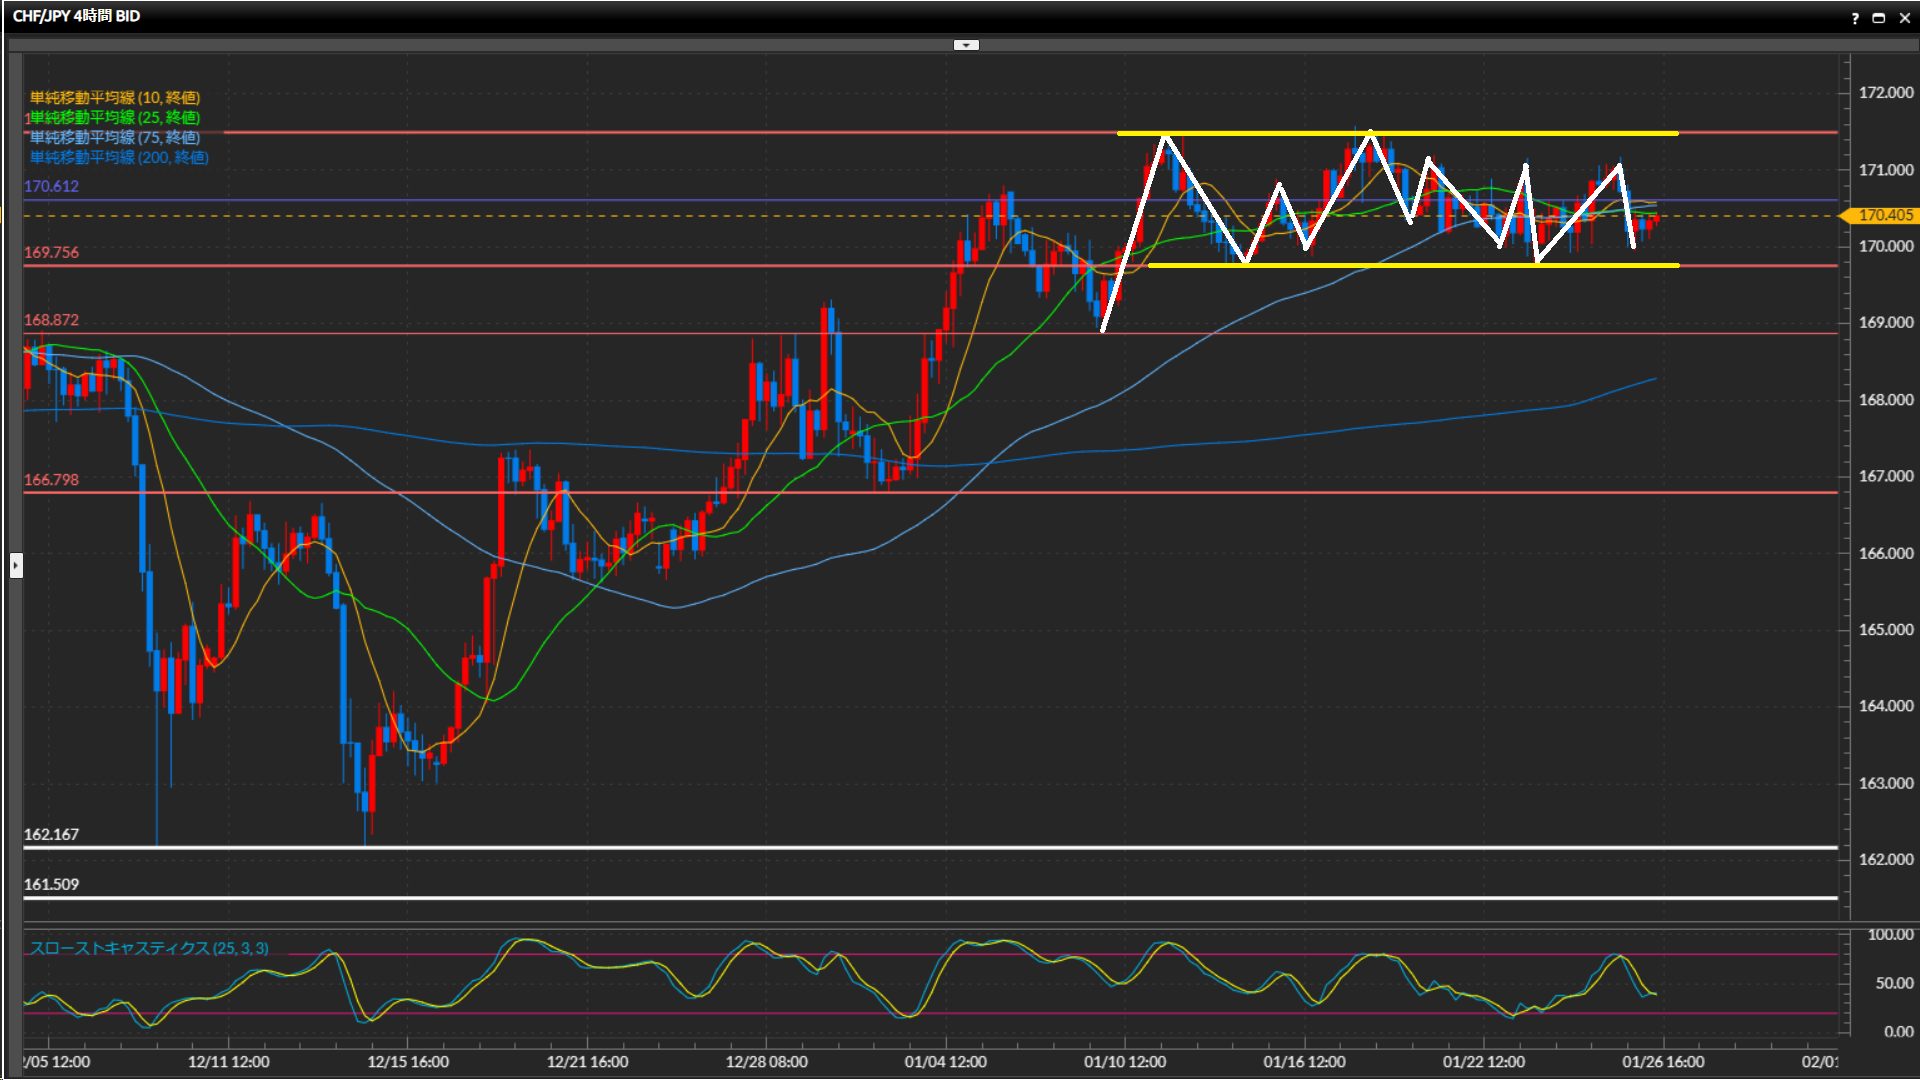Select the 25-period moving average label
The width and height of the screenshot is (1920, 1080).
(x=115, y=117)
